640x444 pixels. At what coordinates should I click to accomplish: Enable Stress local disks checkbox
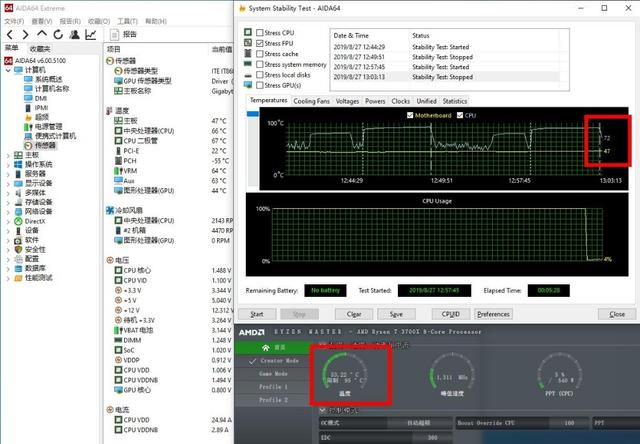(x=260, y=75)
